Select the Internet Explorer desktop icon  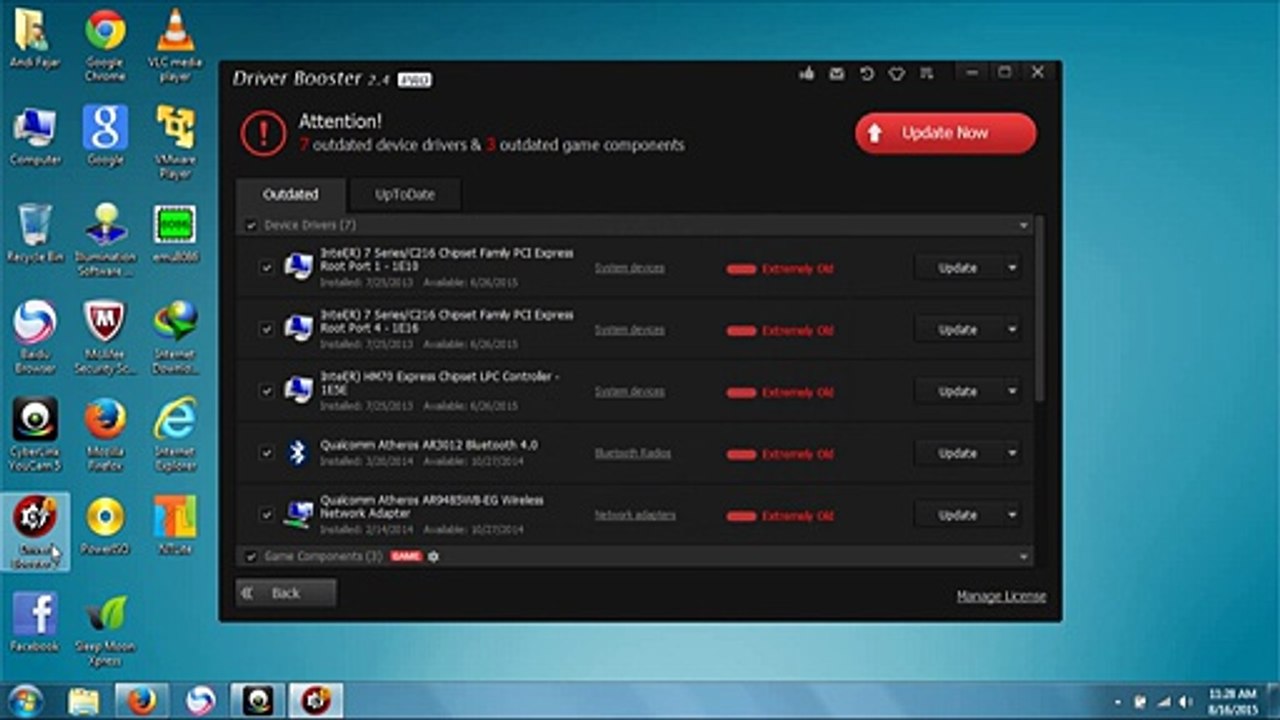175,434
